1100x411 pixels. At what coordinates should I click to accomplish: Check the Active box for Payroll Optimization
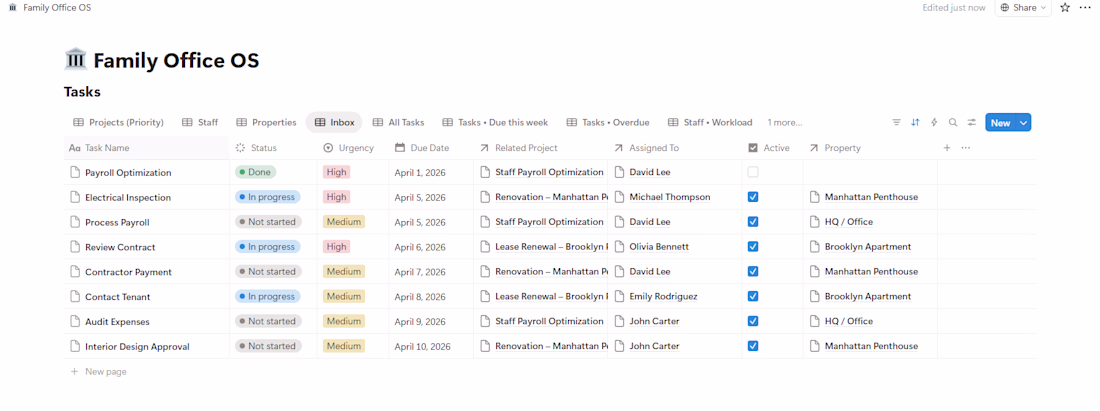[753, 173]
